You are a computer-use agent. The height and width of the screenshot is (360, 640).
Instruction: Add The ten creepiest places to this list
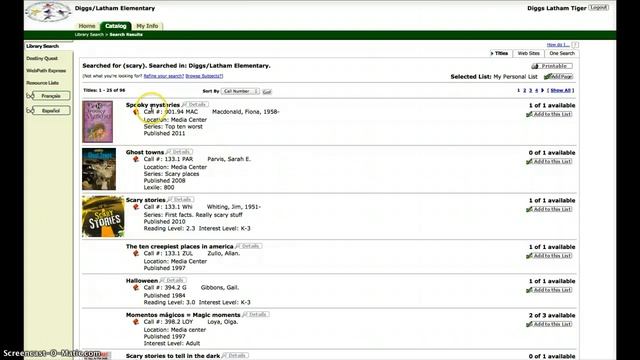tap(549, 256)
